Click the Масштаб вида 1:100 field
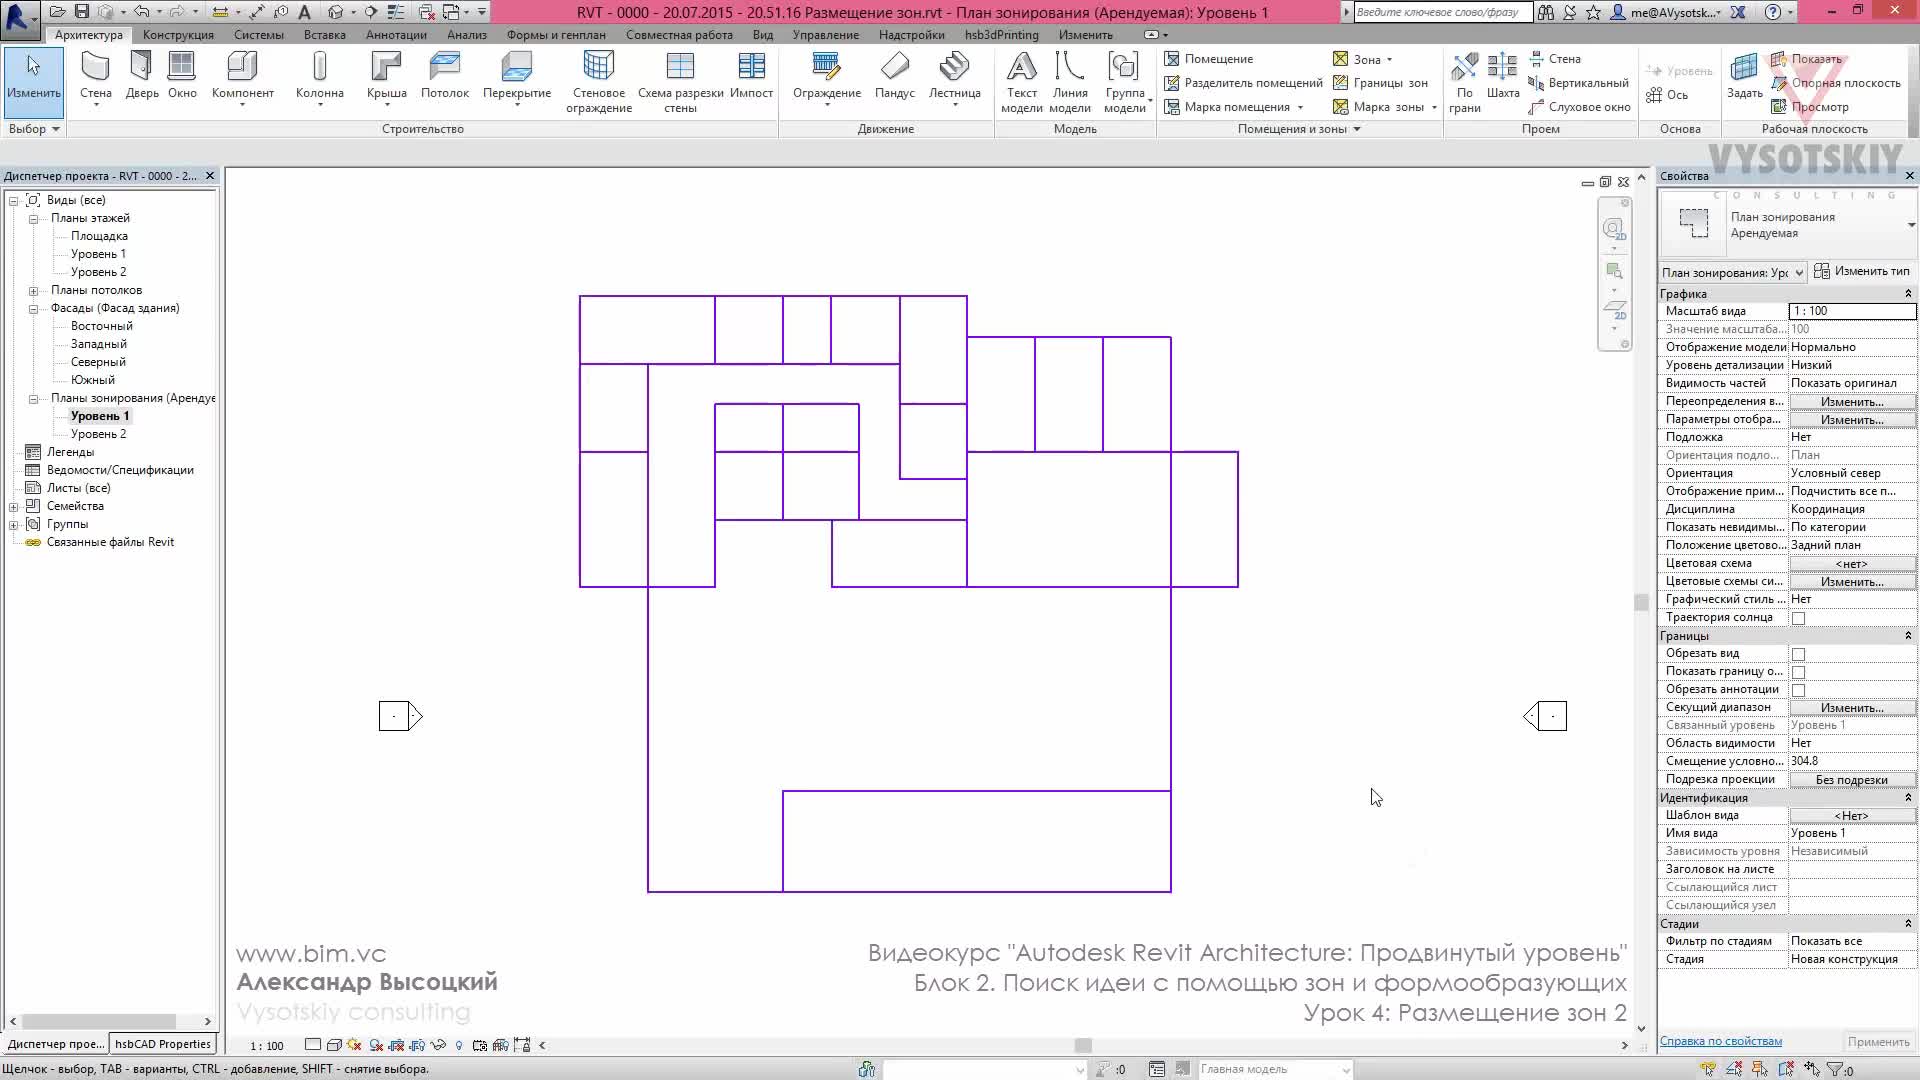This screenshot has height=1080, width=1920. pos(1852,311)
